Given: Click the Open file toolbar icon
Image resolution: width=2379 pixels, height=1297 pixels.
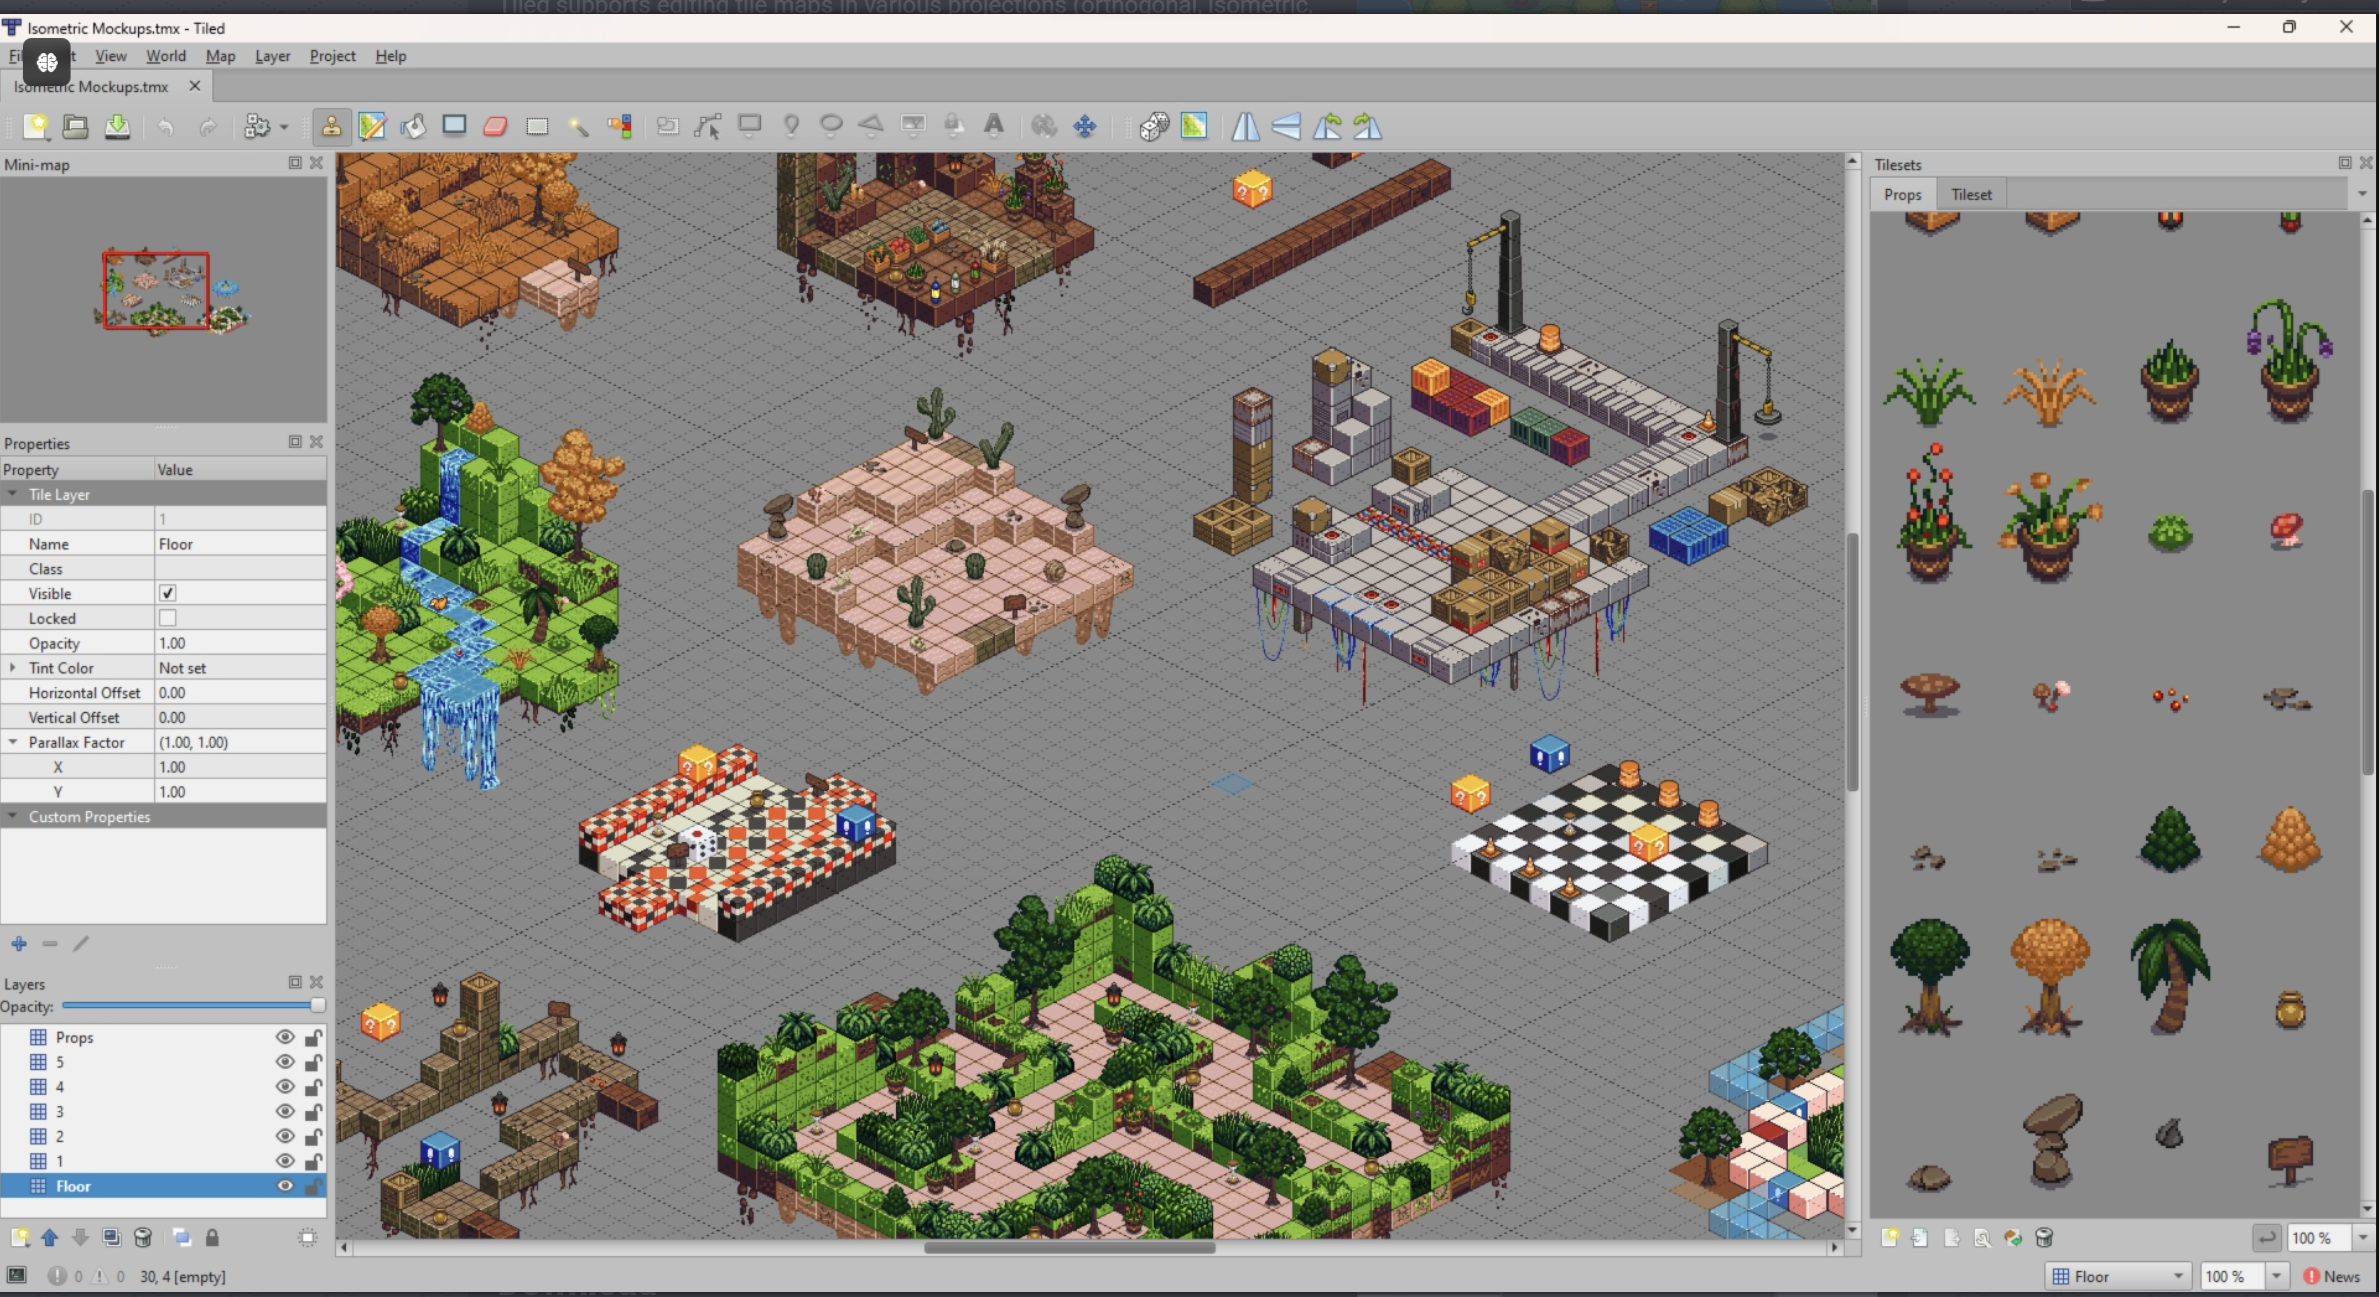Looking at the screenshot, I should [76, 126].
